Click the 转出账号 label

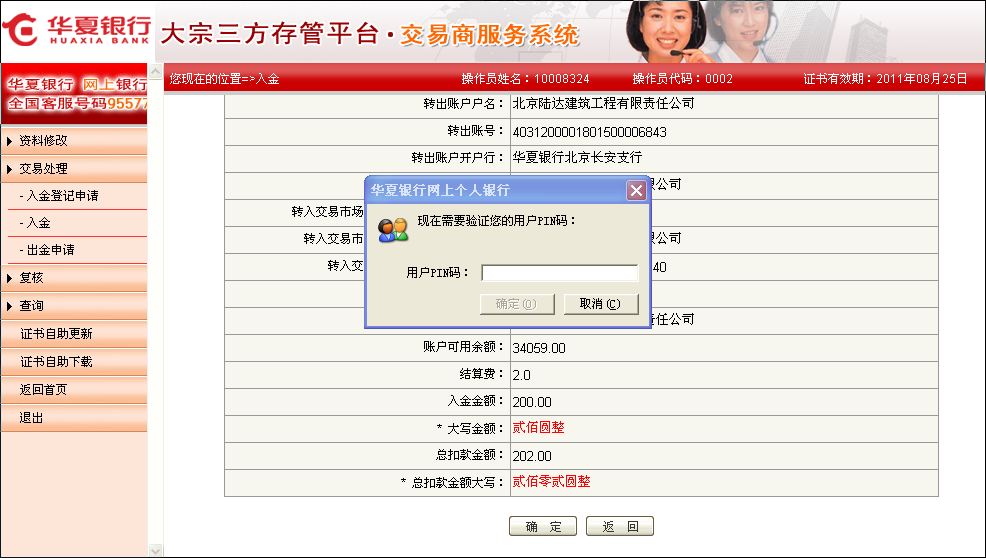tap(476, 131)
